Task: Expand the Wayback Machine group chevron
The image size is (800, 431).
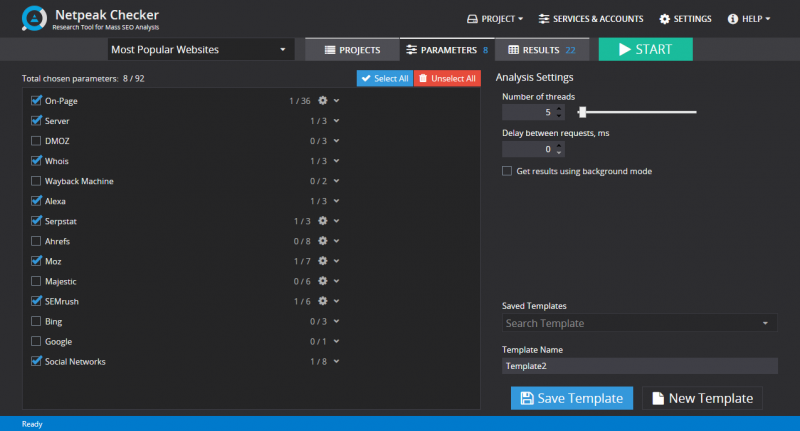Action: pyautogui.click(x=337, y=181)
